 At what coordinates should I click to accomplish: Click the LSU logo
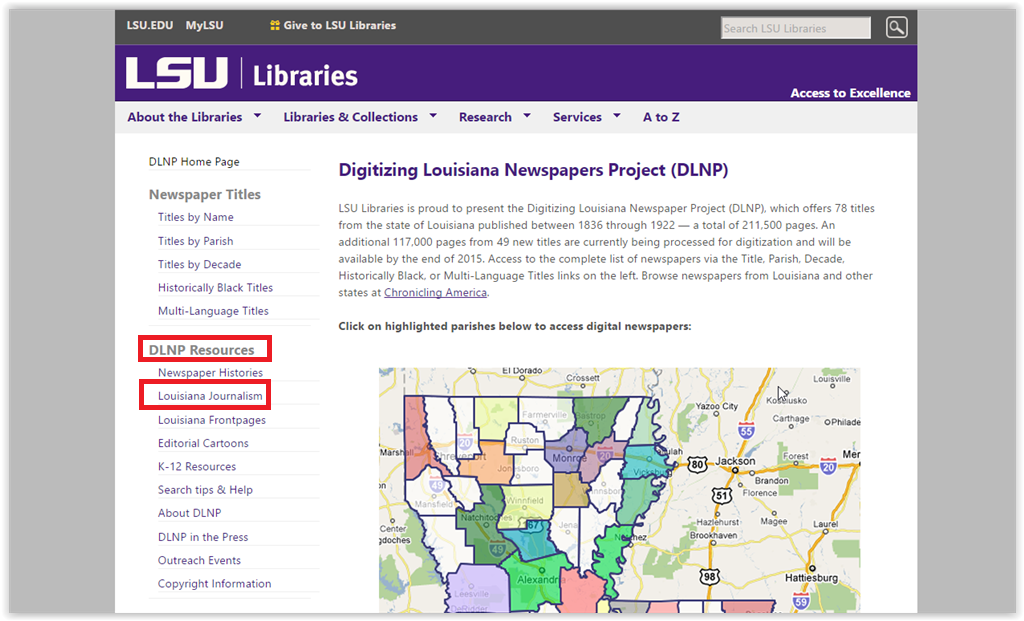(x=176, y=72)
